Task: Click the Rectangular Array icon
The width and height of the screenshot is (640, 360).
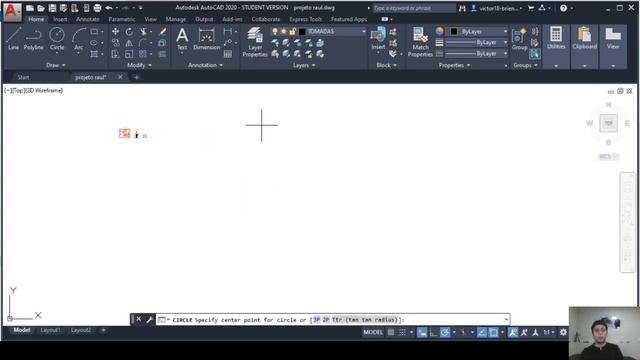Action: (x=143, y=53)
